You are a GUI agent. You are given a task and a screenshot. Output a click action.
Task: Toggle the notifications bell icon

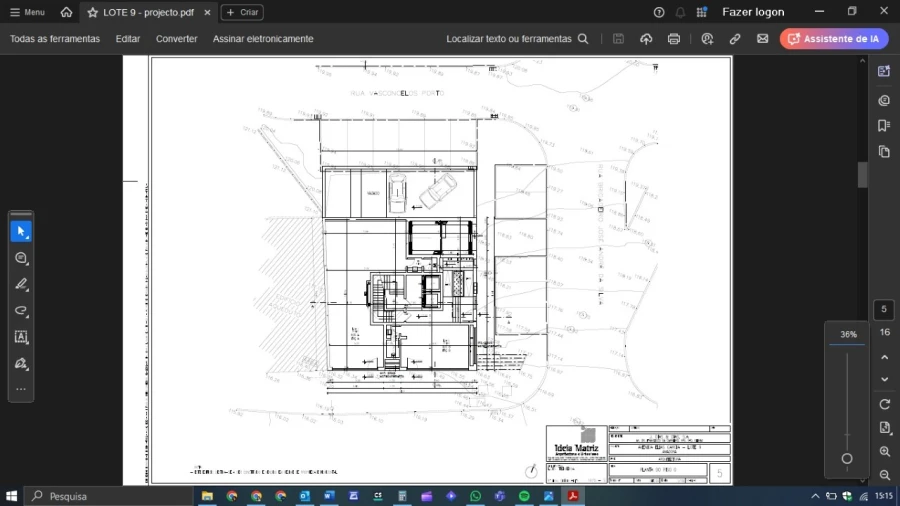pyautogui.click(x=680, y=12)
